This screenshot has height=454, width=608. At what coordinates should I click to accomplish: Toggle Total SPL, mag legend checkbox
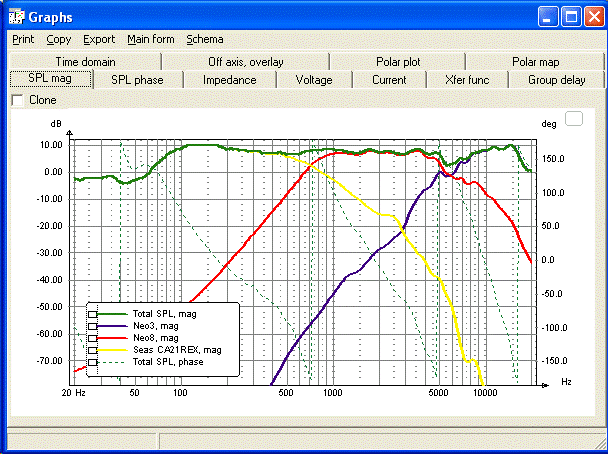(92, 314)
